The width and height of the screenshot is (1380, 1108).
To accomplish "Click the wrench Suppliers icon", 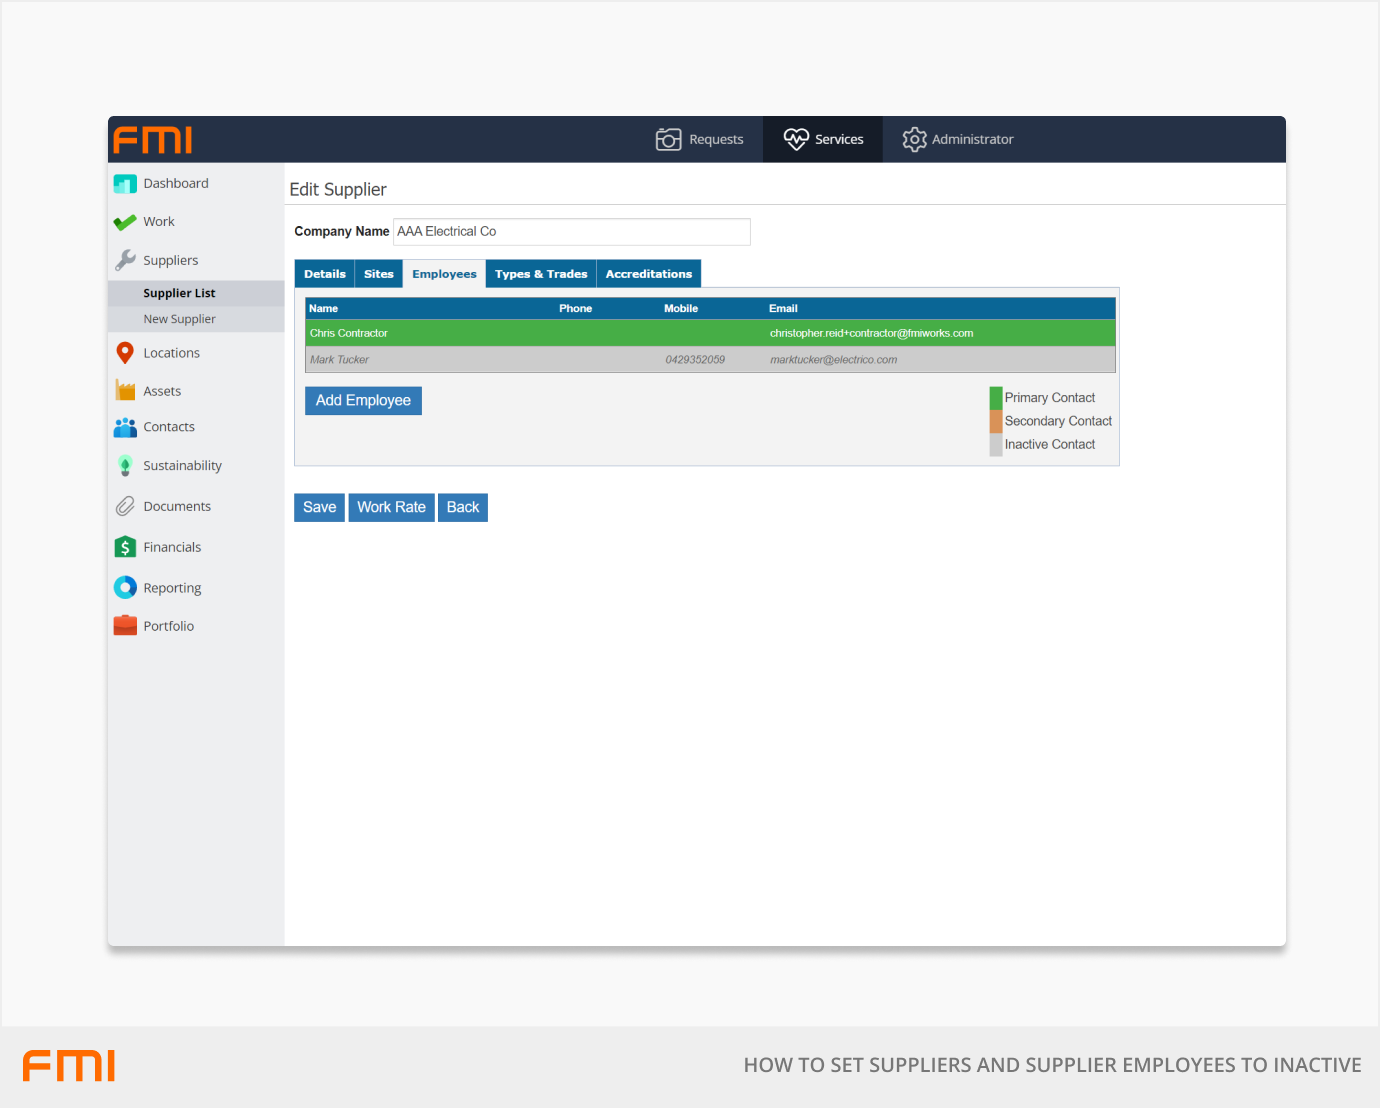I will (x=125, y=260).
